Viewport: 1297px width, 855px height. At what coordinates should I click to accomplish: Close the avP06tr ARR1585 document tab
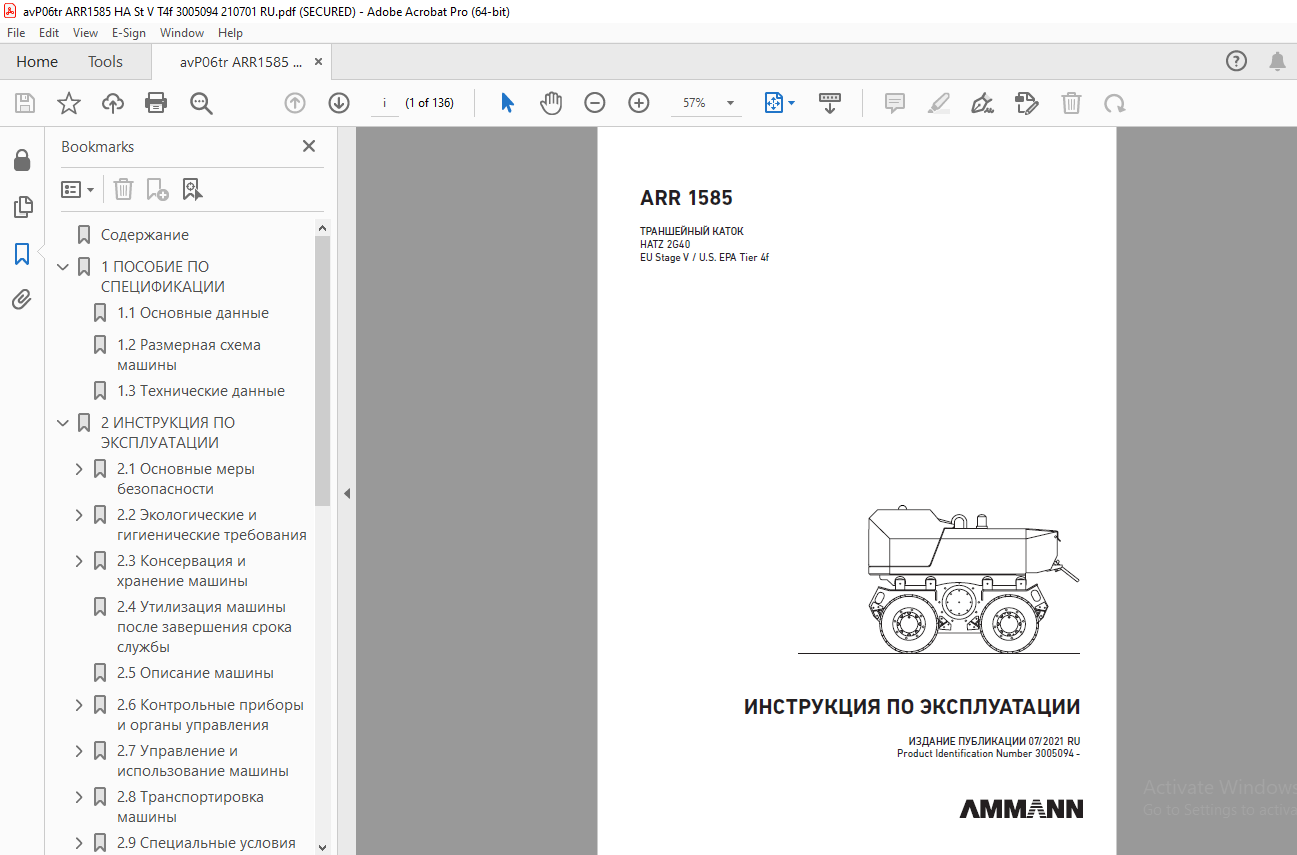[x=319, y=62]
